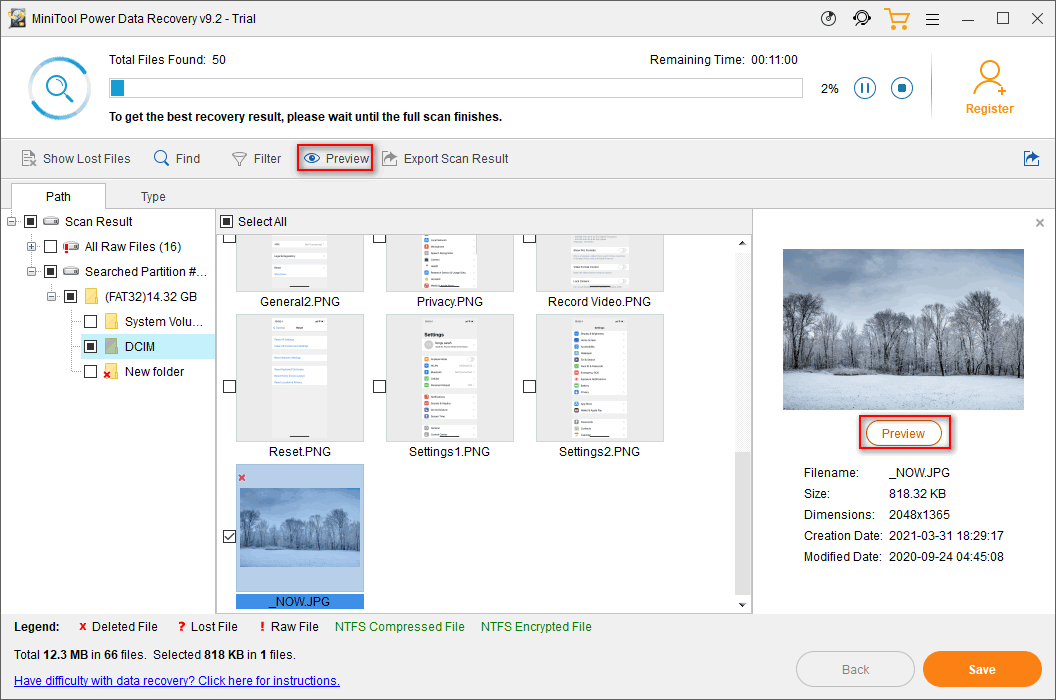
Task: Collapse the (FAT32)14.32 GB node
Action: (x=51, y=296)
